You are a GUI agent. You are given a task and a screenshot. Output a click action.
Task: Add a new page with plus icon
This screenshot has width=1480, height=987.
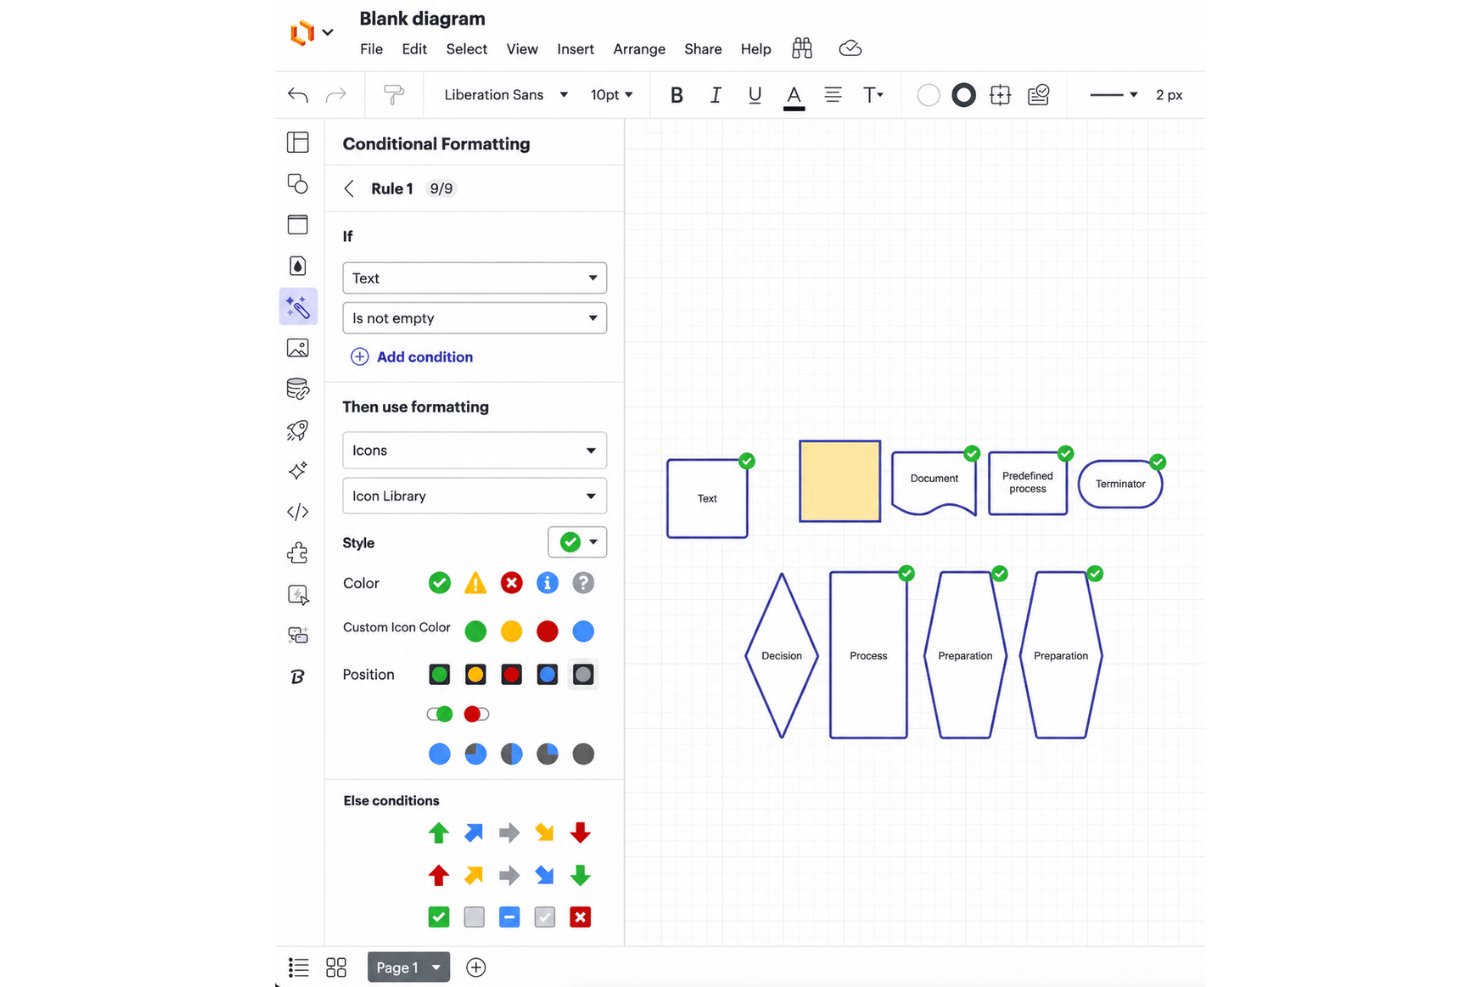tap(476, 967)
